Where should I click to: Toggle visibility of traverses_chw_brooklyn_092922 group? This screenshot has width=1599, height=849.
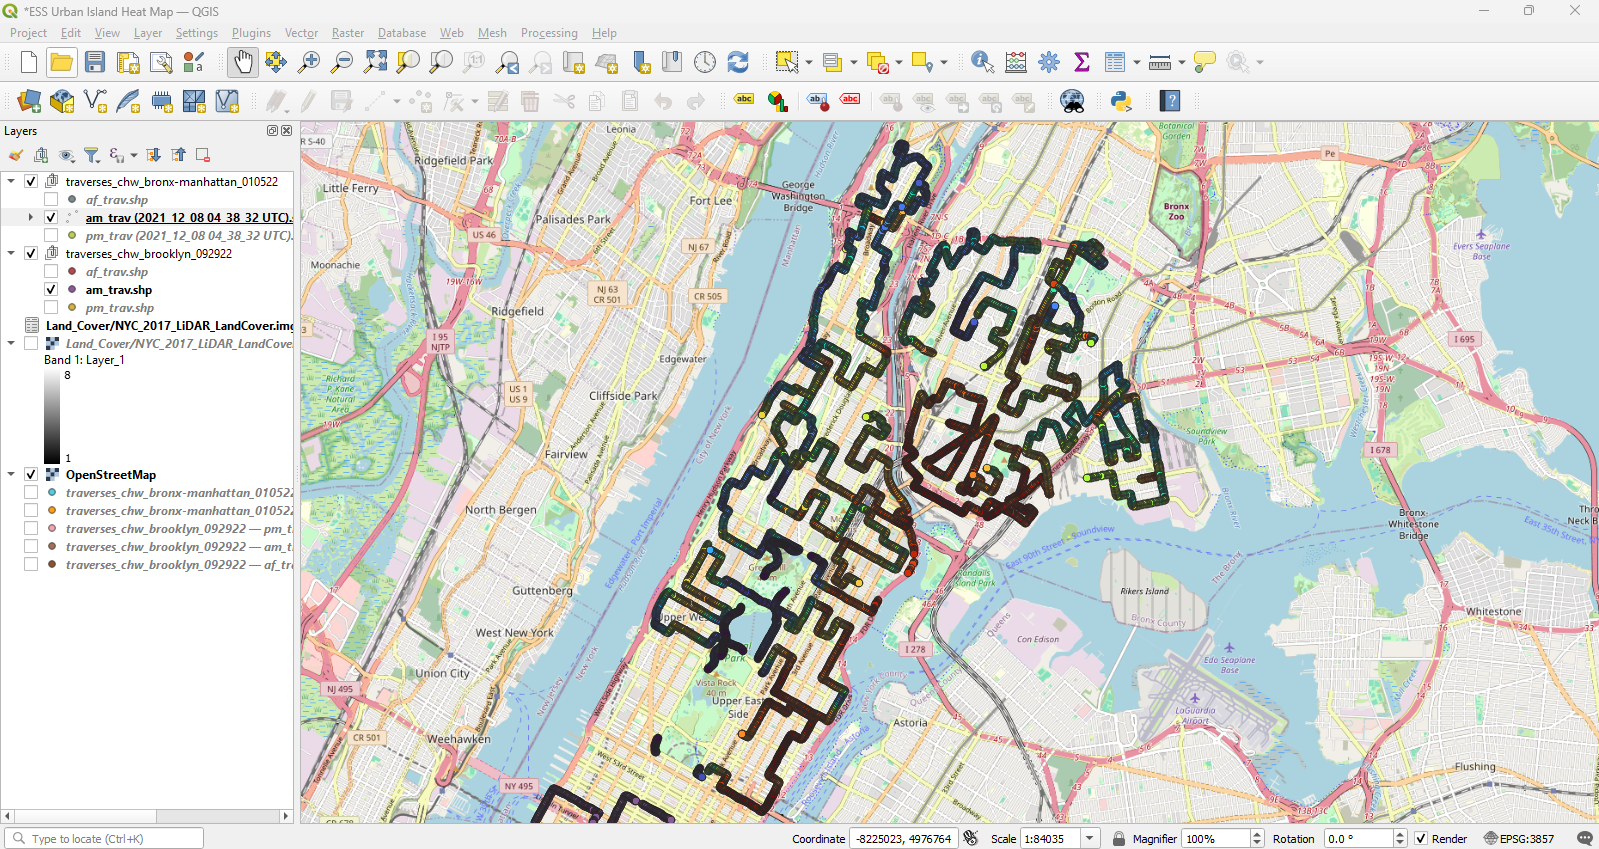click(31, 254)
